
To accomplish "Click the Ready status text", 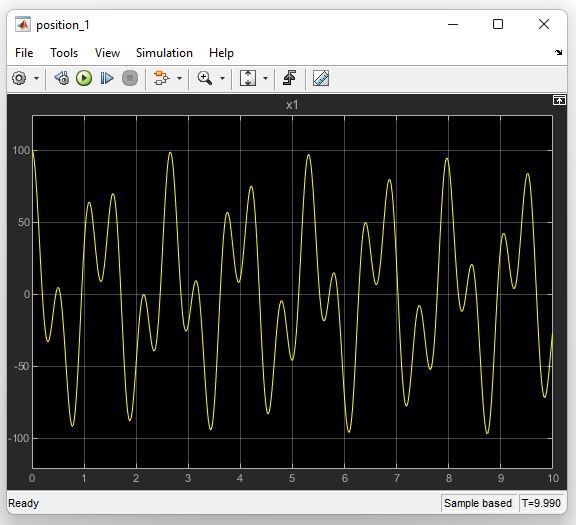I will [x=24, y=503].
